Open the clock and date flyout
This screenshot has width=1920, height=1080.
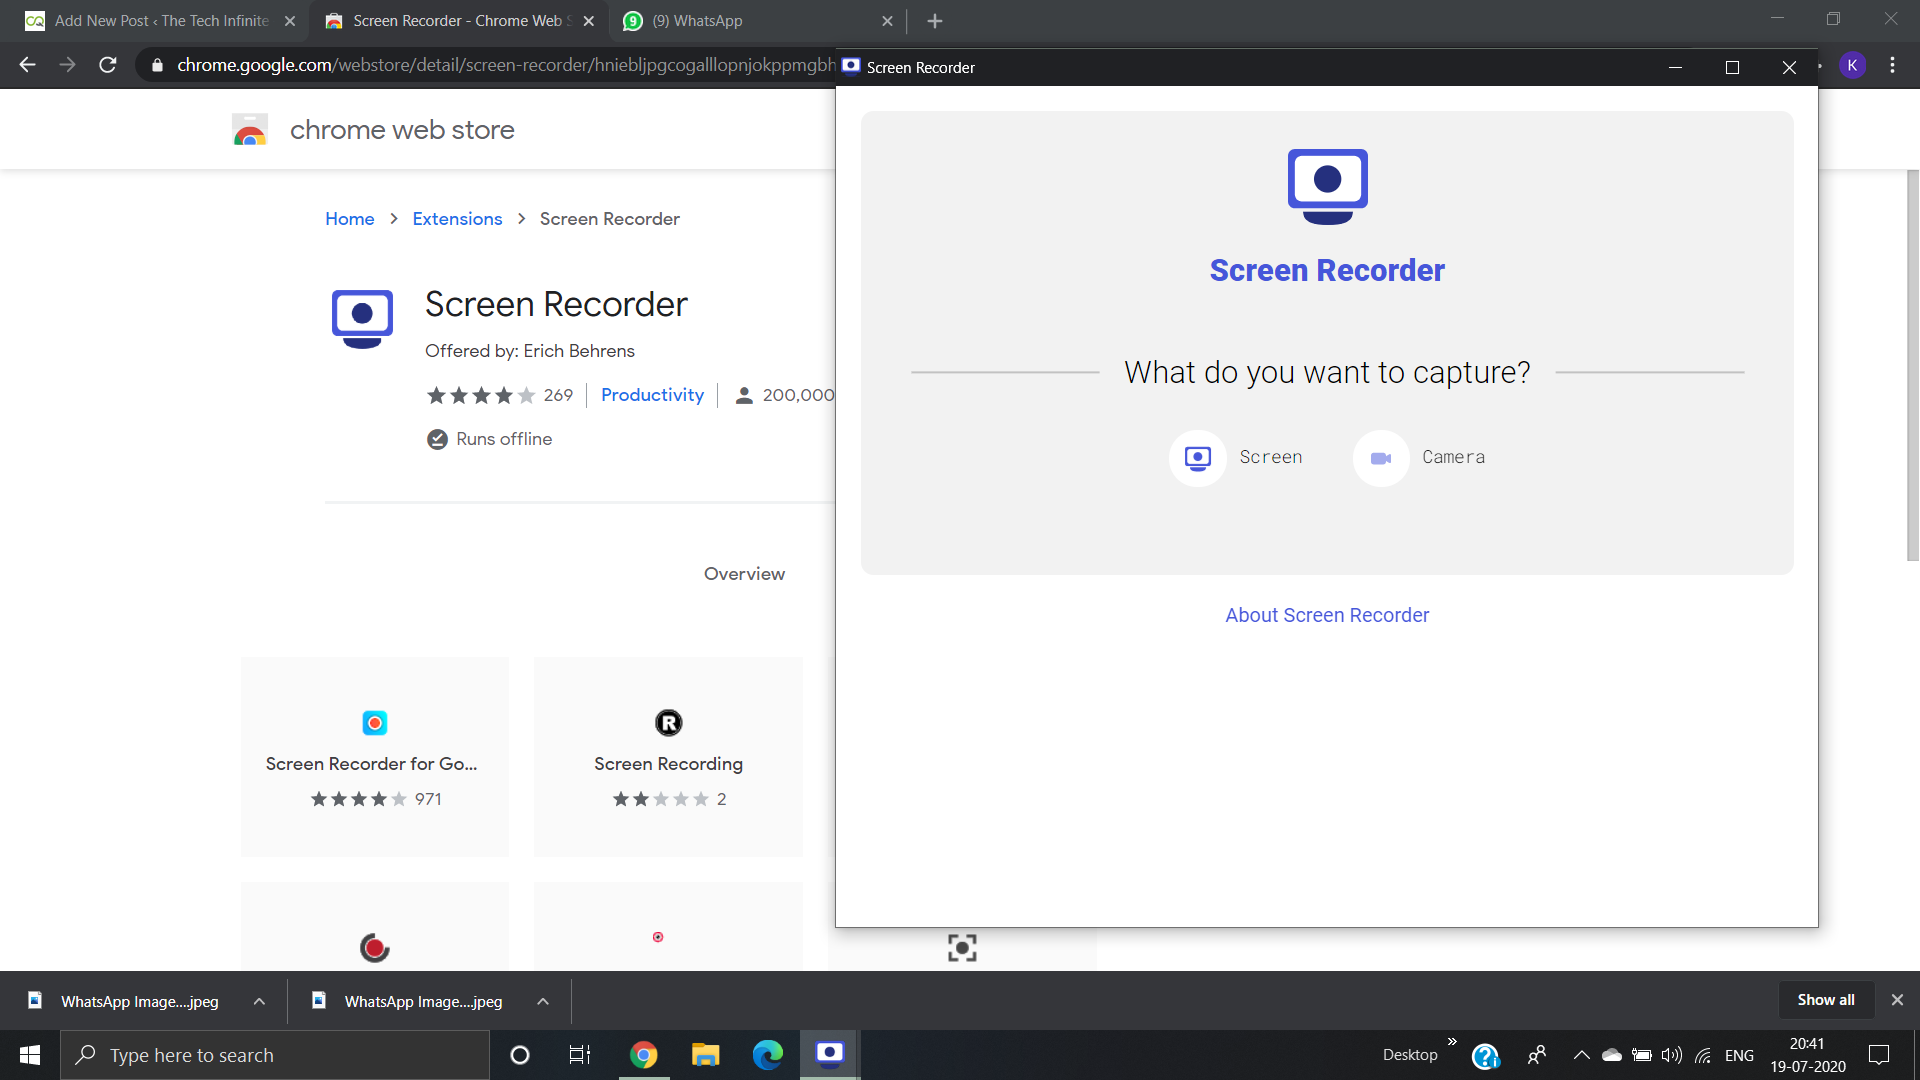tap(1807, 1055)
